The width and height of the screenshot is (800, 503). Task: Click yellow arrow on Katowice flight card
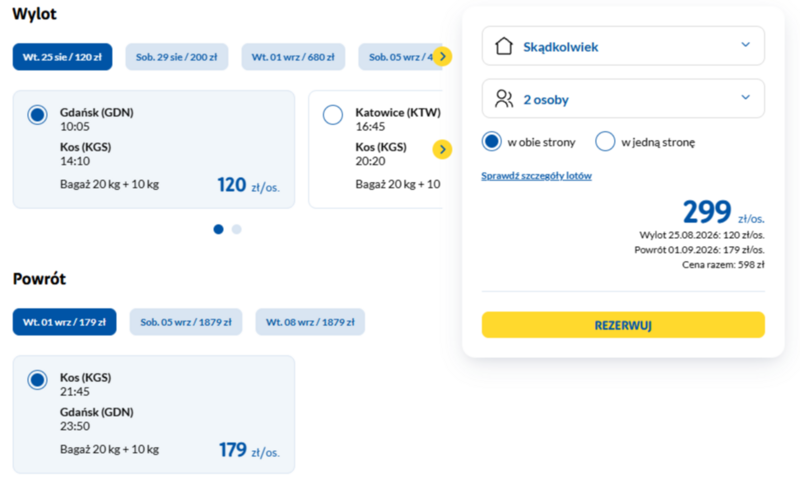click(x=442, y=149)
